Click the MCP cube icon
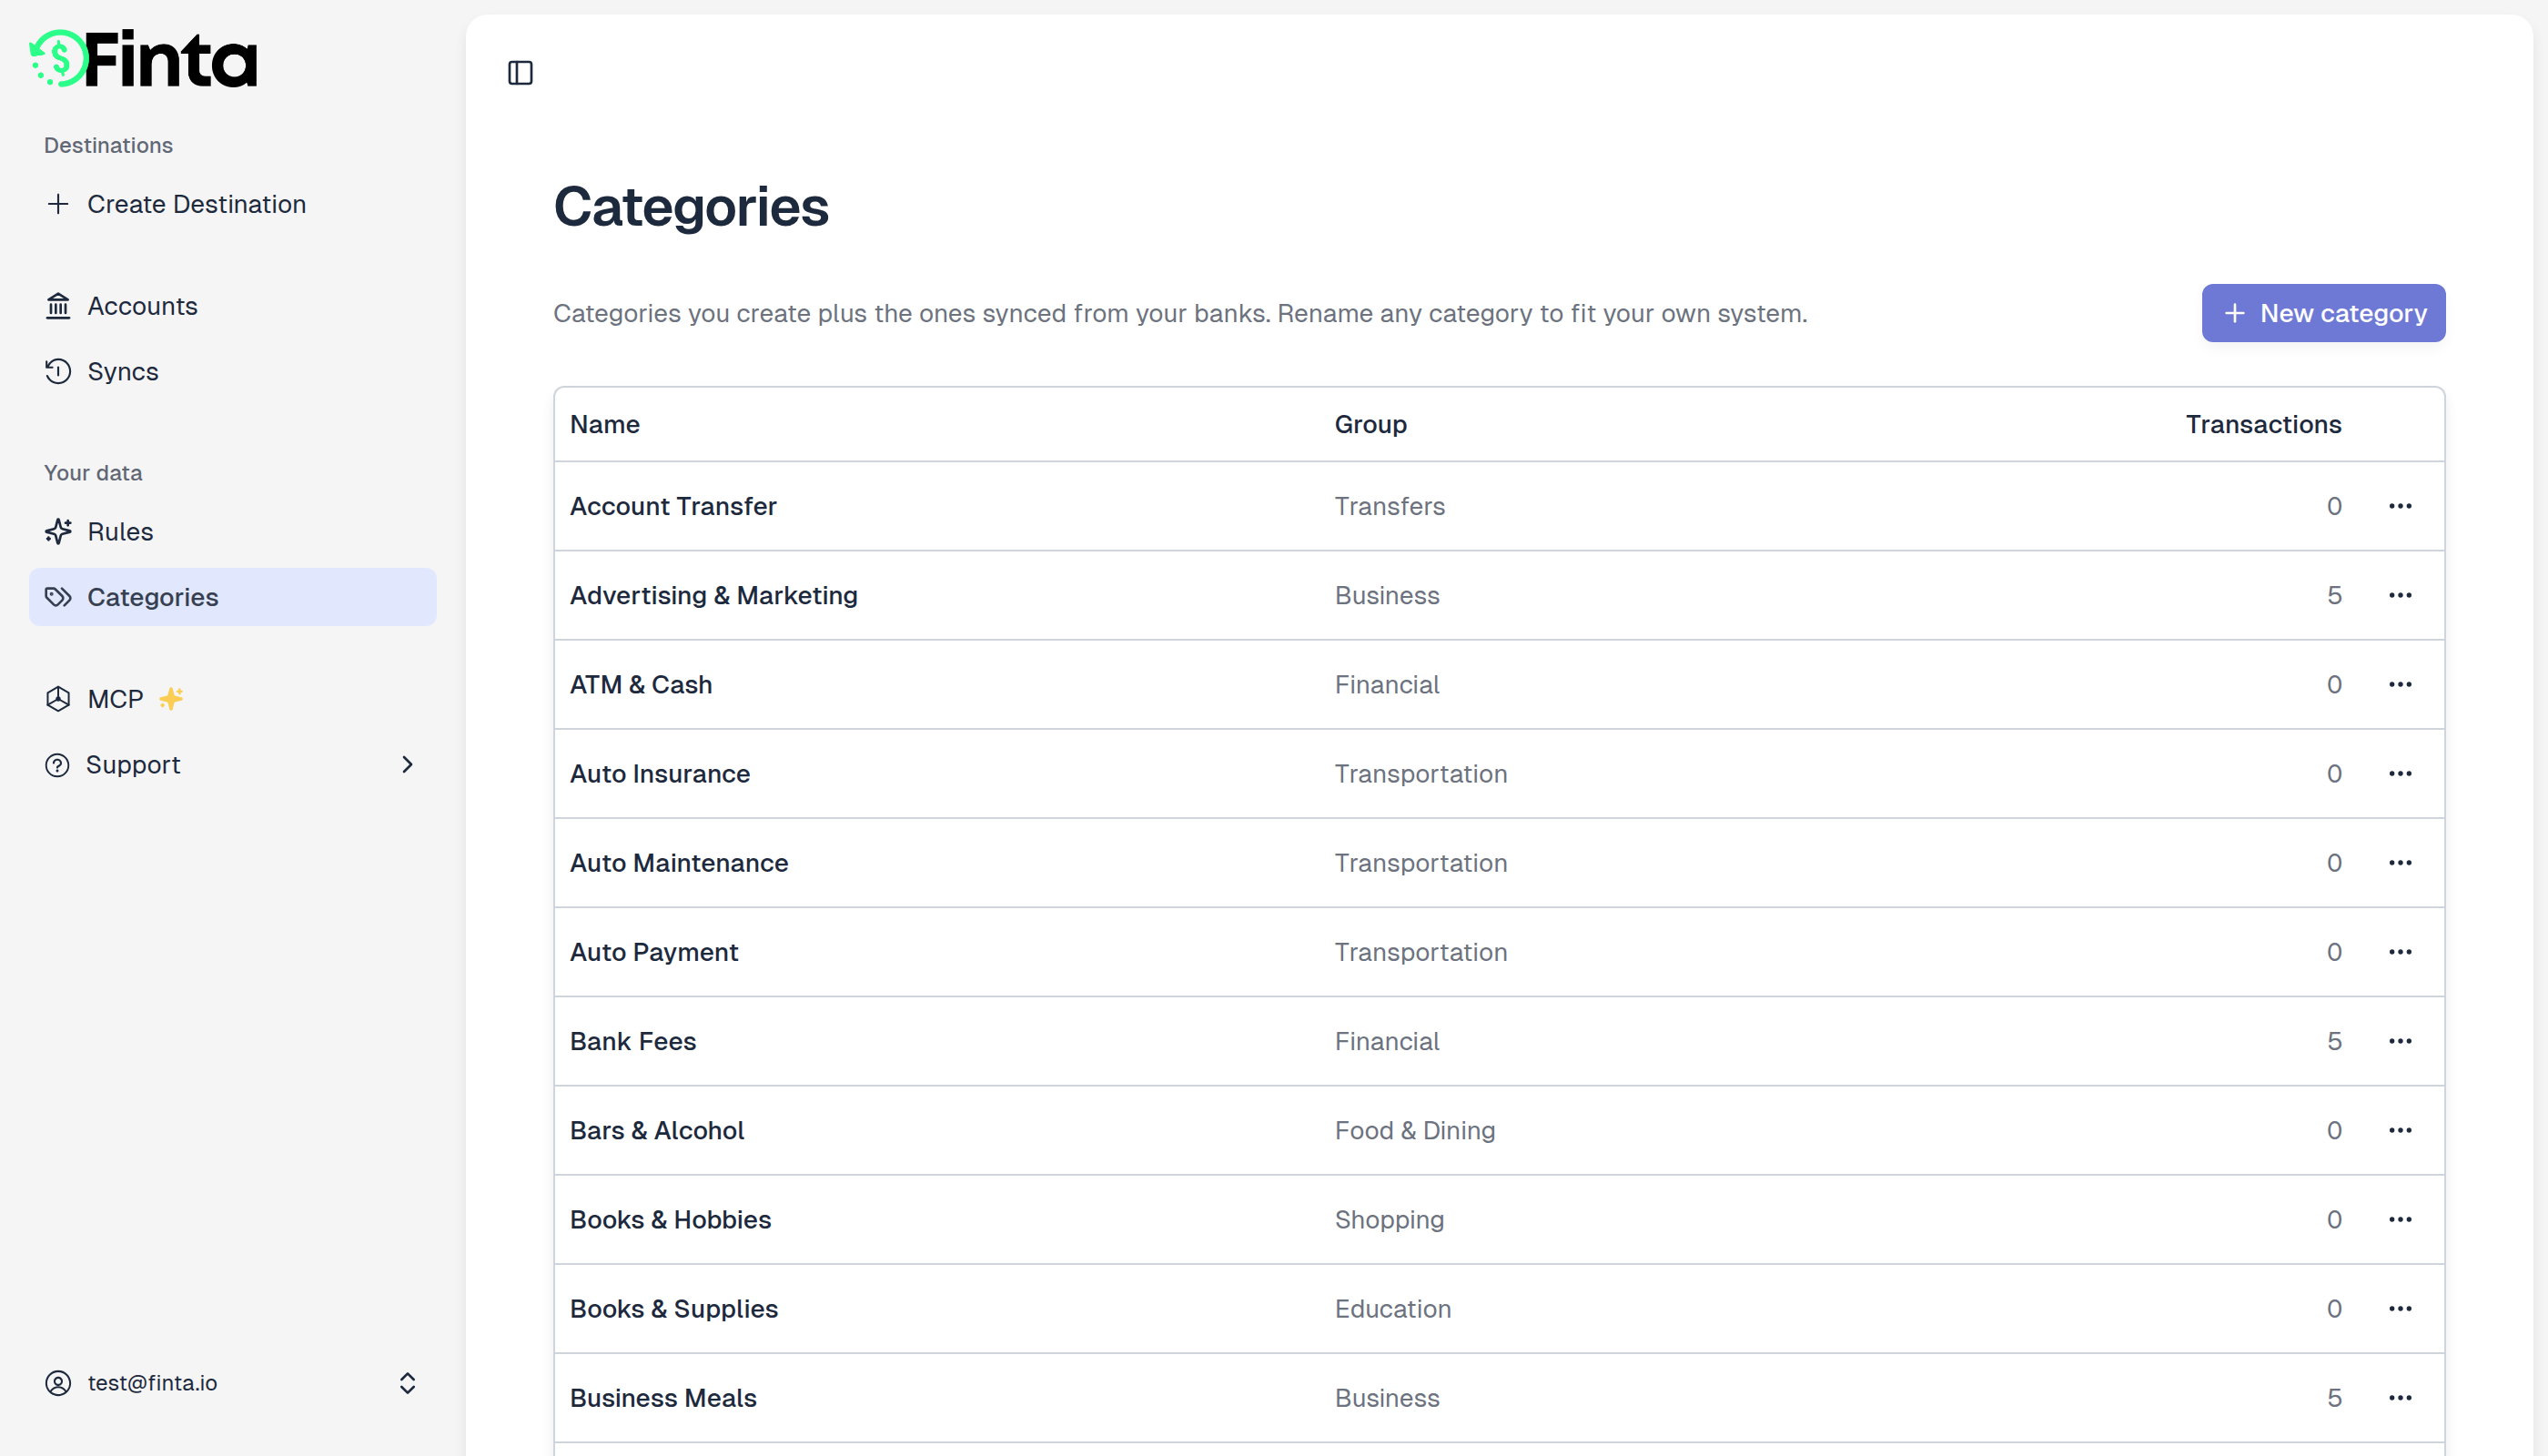Viewport: 2548px width, 1456px height. [x=58, y=699]
